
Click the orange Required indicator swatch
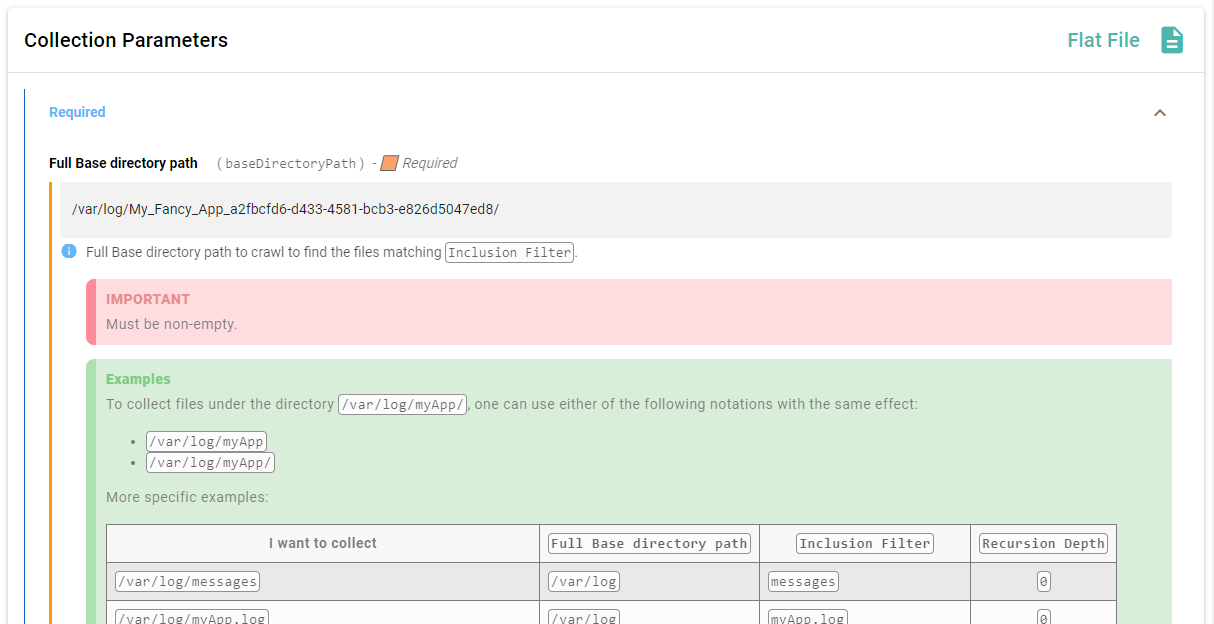[389, 162]
